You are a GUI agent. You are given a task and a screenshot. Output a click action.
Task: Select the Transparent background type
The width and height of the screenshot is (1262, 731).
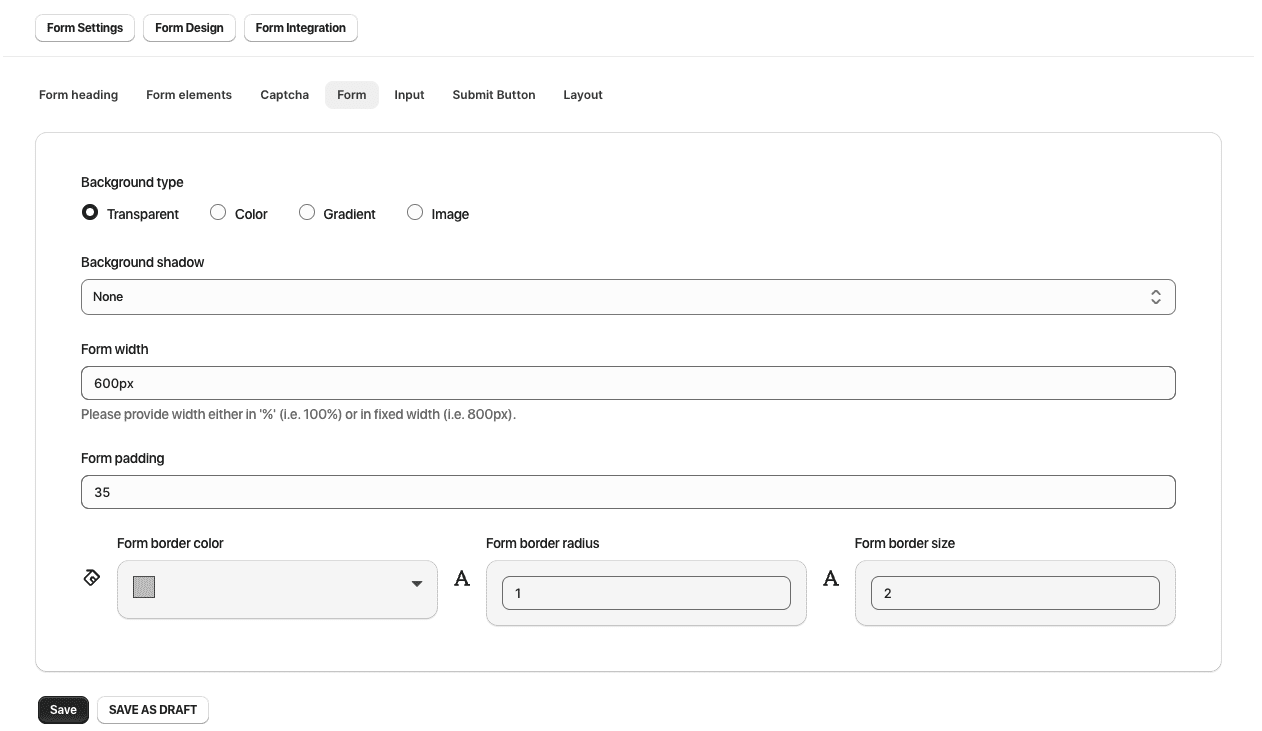(90, 213)
